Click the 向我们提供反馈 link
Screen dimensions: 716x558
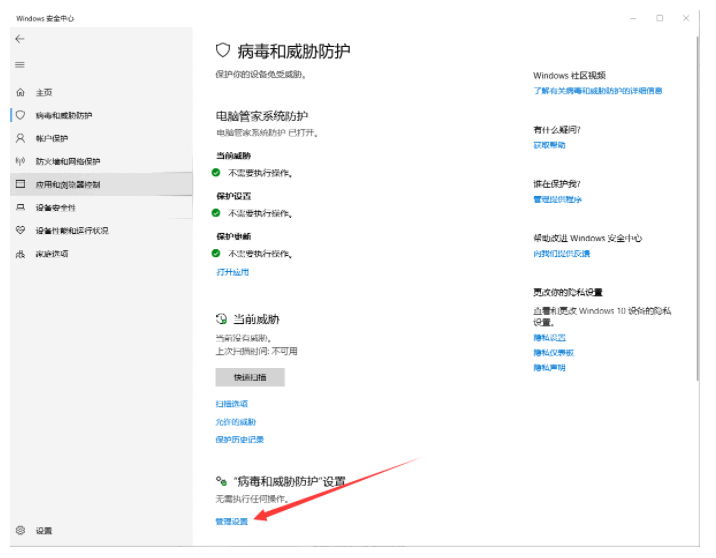click(x=562, y=253)
